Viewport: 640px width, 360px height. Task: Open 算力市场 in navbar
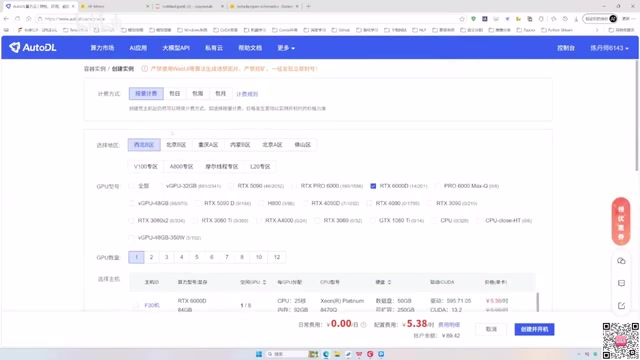[x=102, y=48]
